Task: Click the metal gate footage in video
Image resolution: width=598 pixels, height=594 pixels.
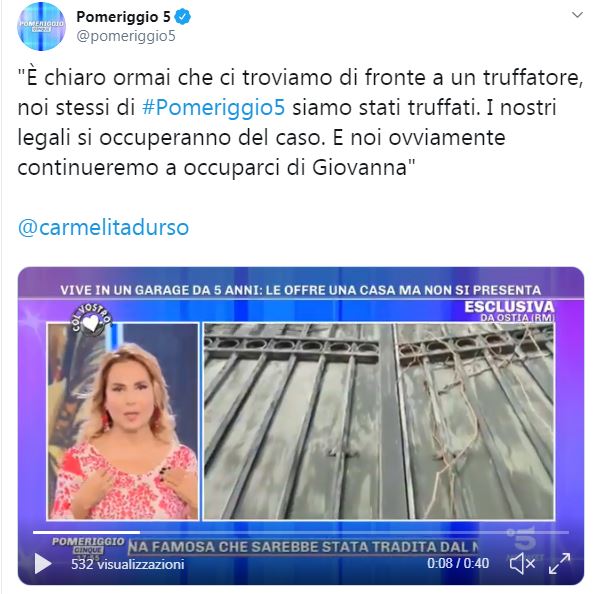Action: 378,421
